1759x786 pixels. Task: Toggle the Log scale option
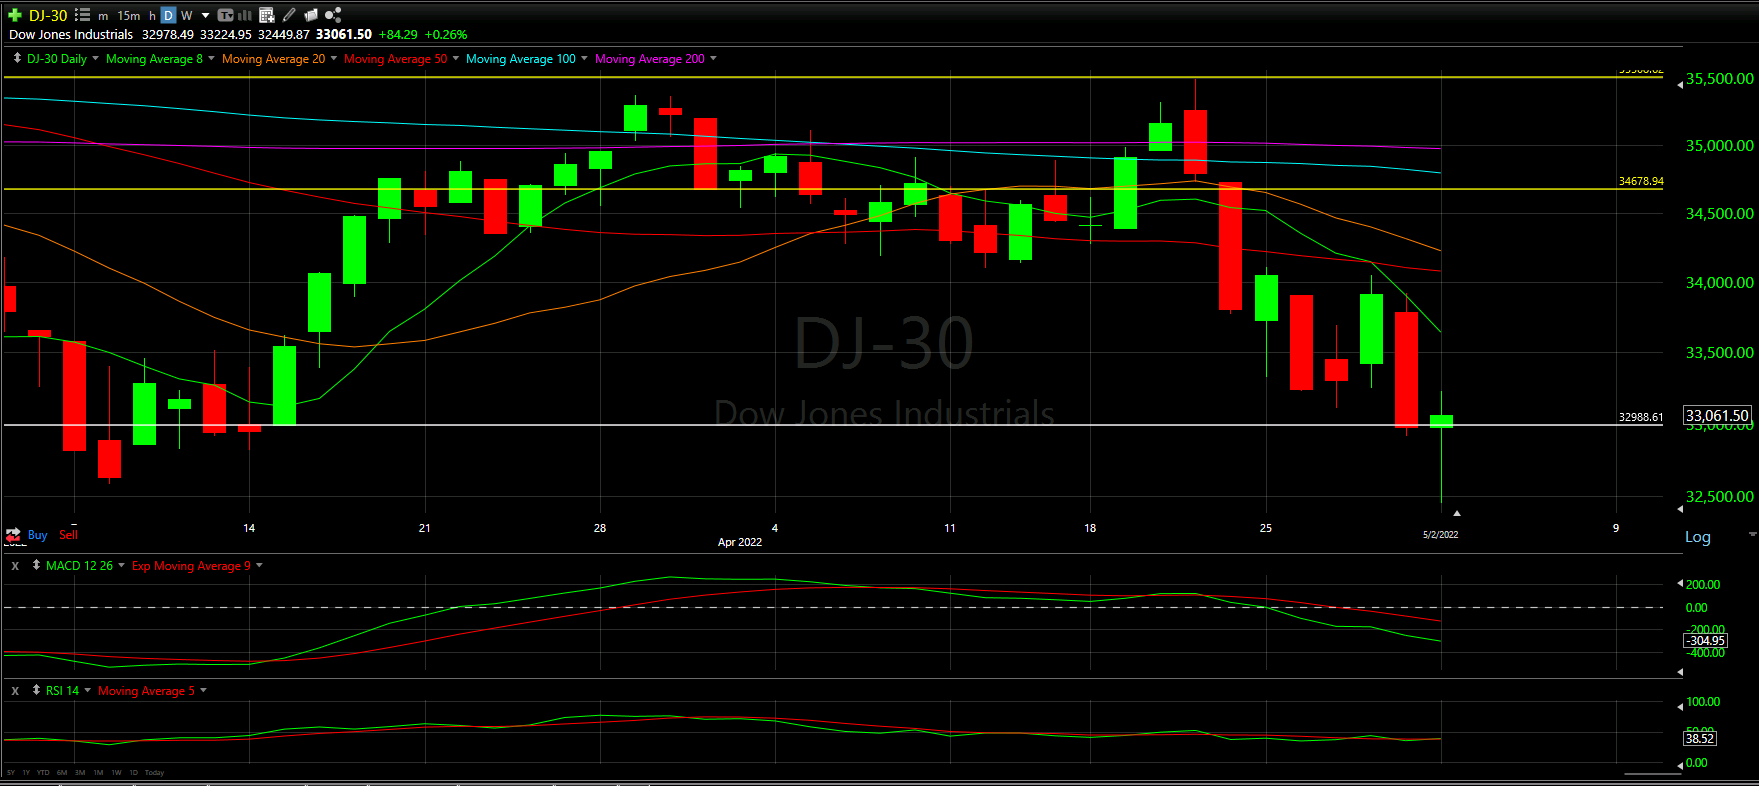[x=1698, y=537]
